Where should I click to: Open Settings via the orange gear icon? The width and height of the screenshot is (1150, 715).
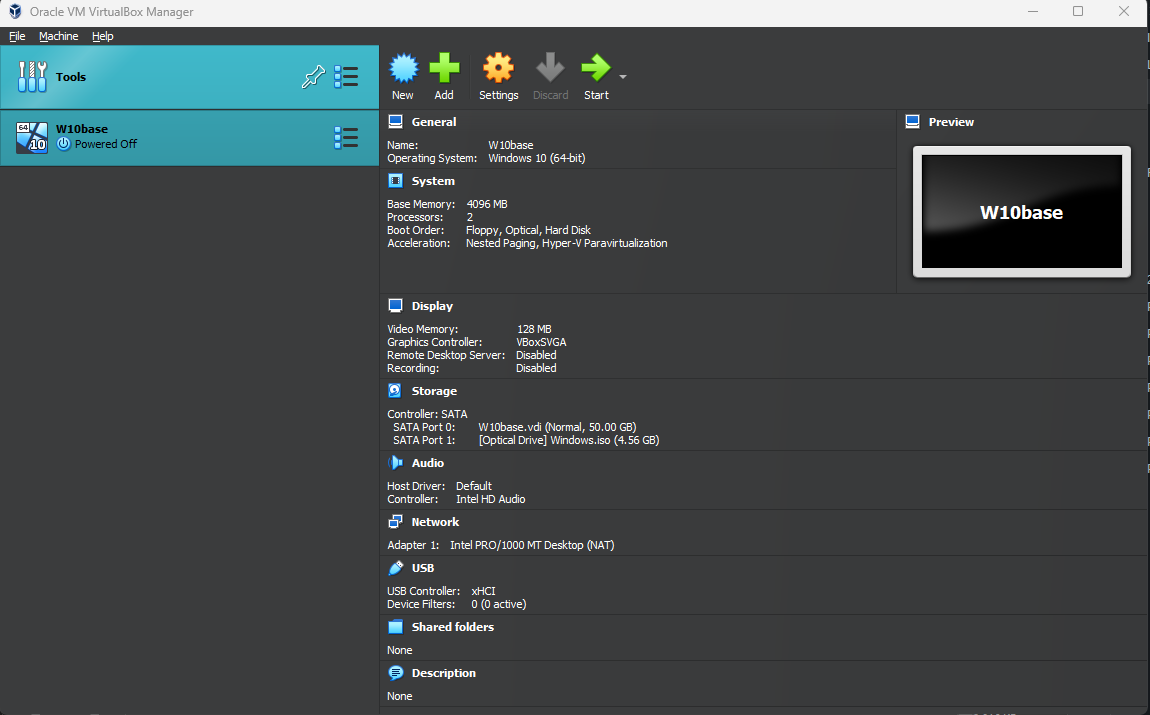498,68
